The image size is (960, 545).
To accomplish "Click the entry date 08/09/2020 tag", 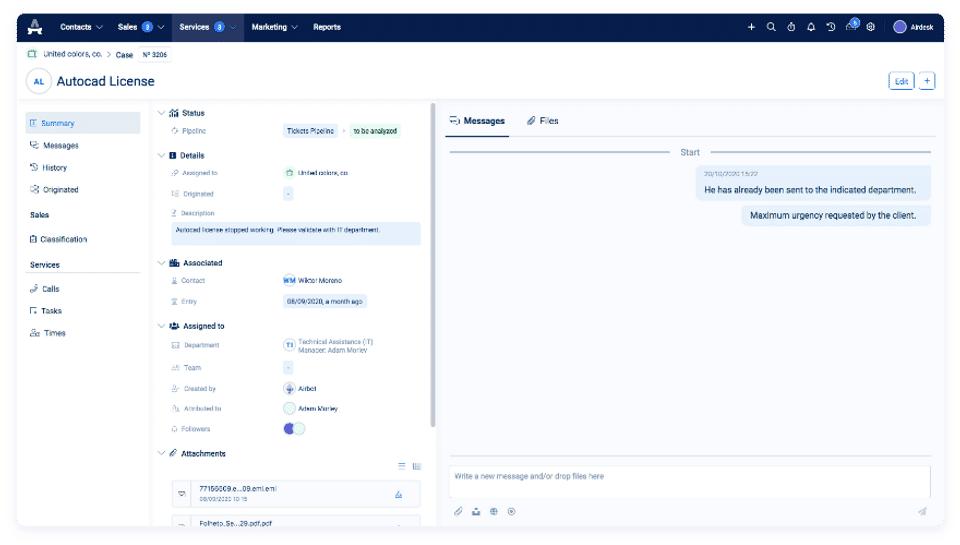I will (x=325, y=301).
